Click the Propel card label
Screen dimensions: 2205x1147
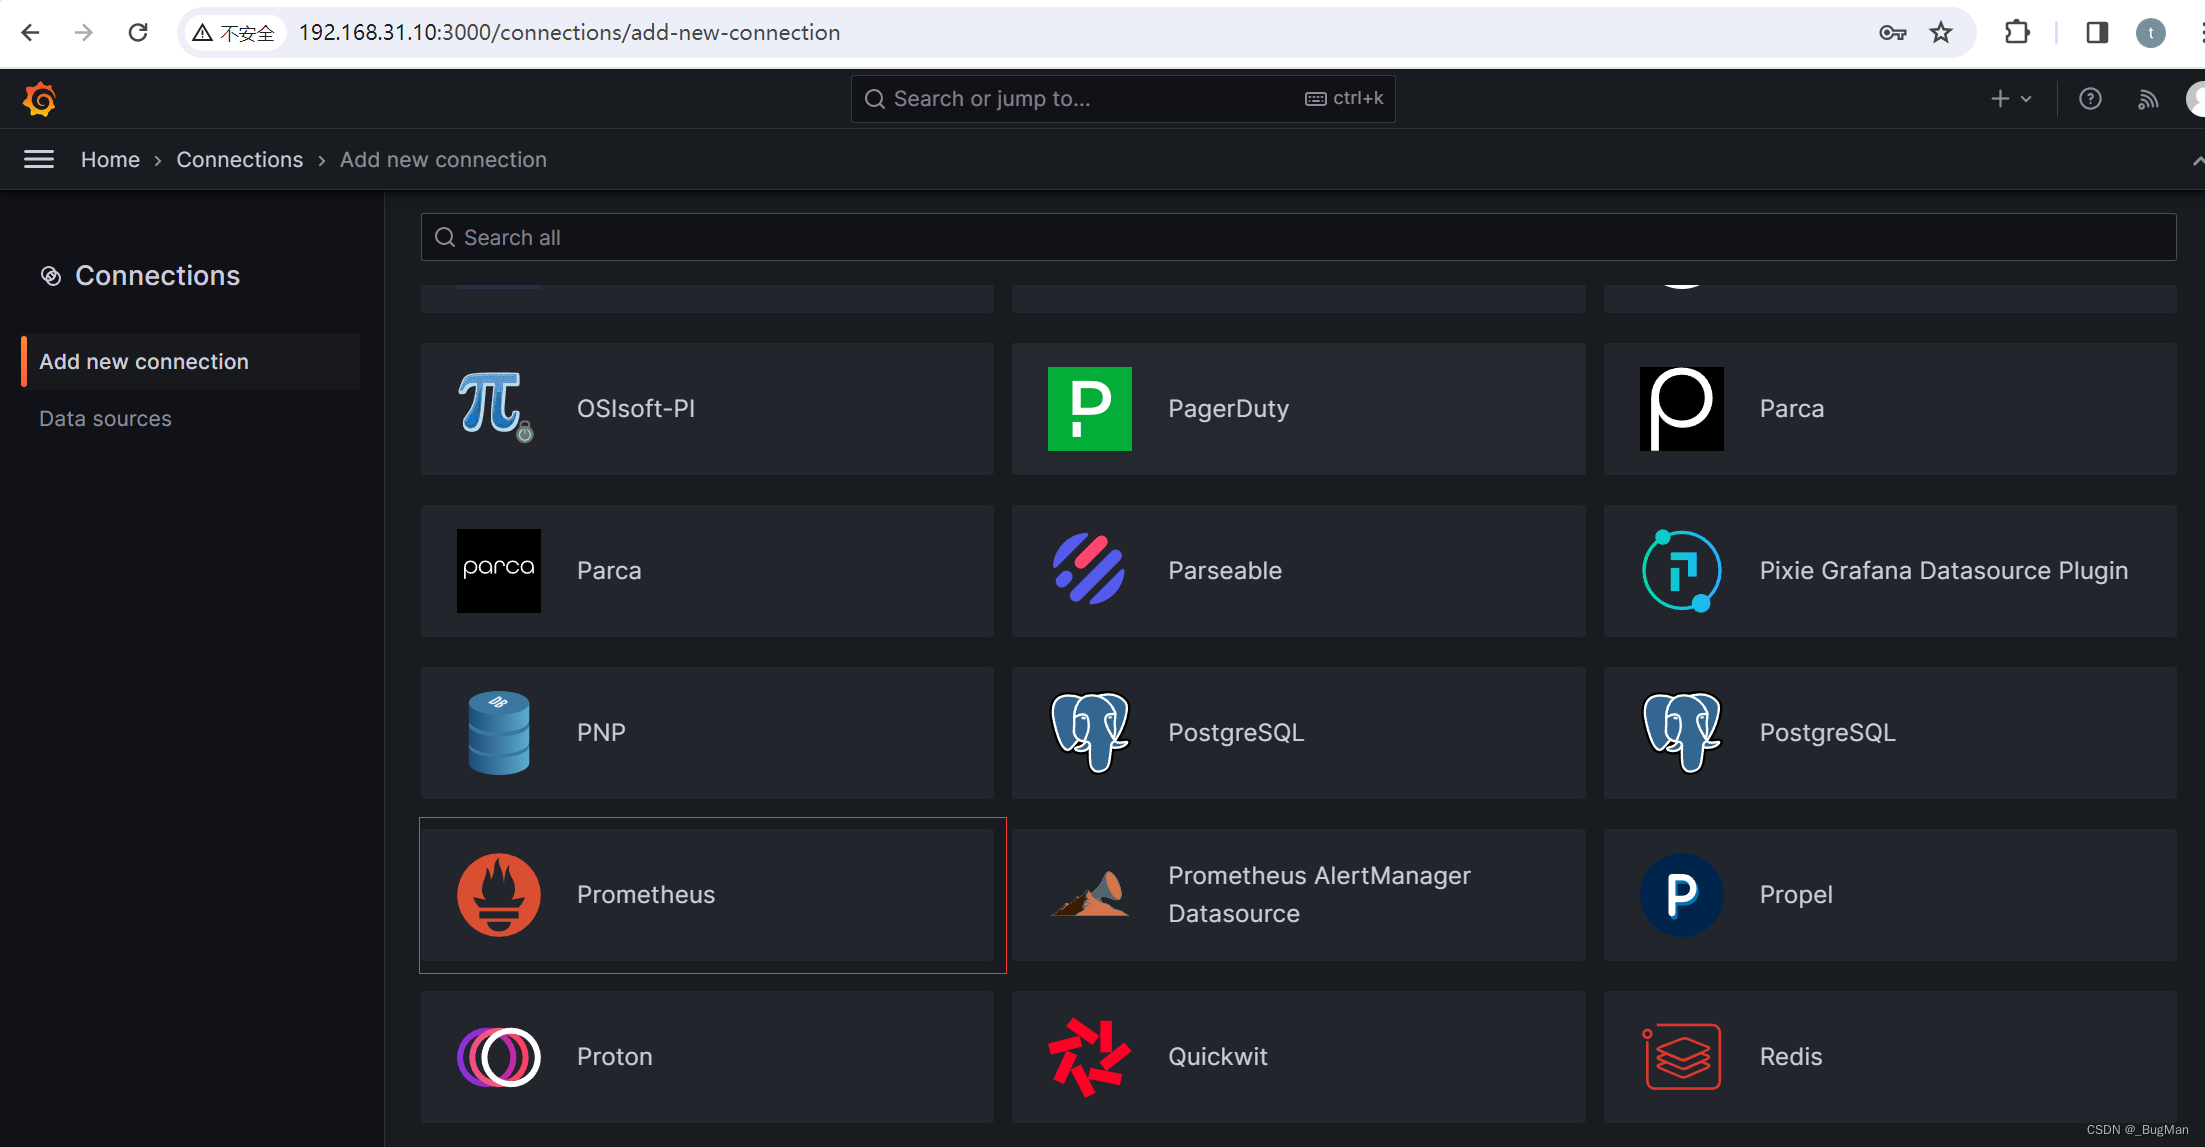[x=1796, y=895]
